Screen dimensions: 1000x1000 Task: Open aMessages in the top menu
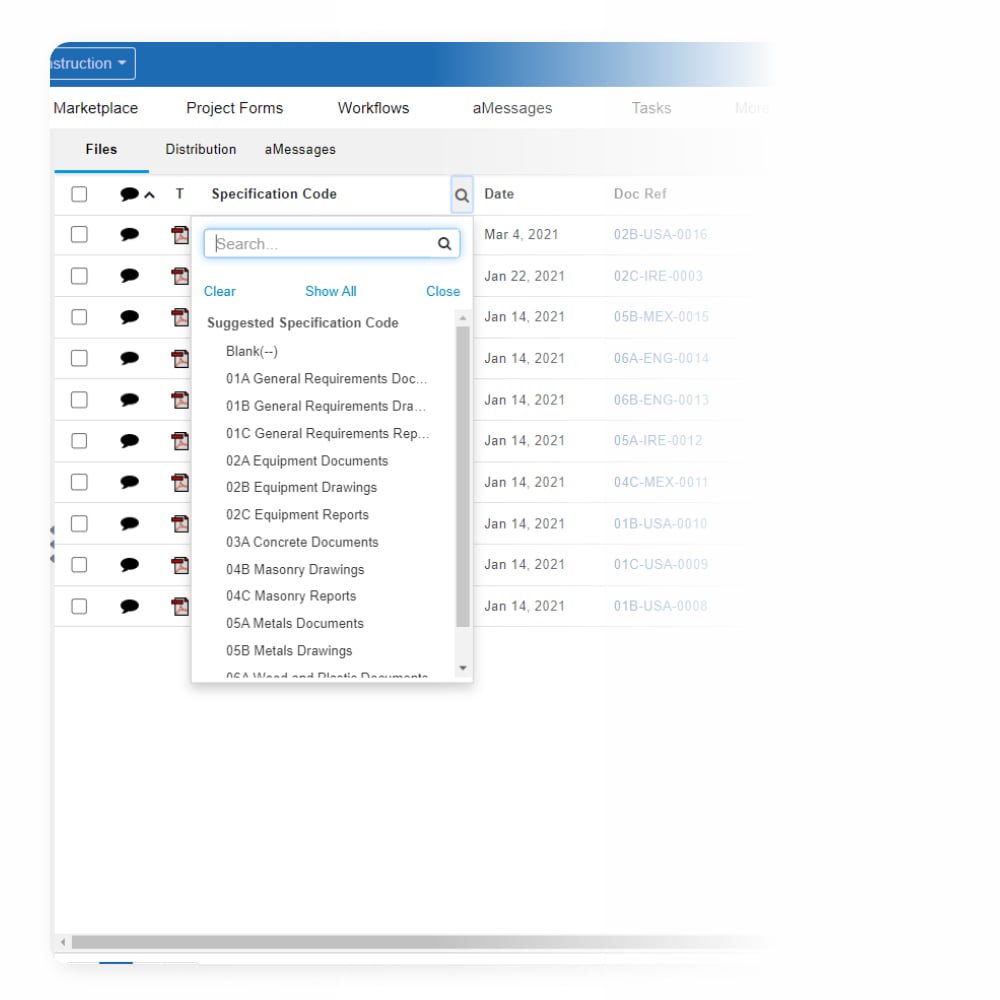click(512, 108)
